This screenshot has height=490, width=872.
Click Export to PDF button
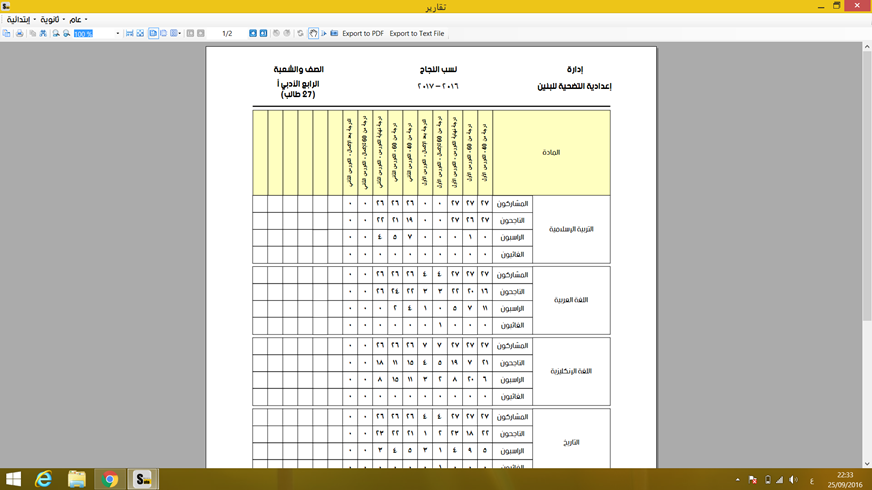point(363,34)
